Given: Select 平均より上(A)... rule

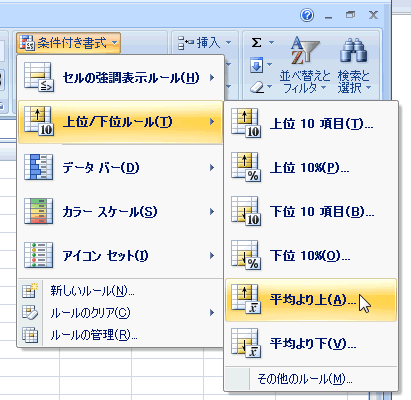Looking at the screenshot, I should pos(311,300).
